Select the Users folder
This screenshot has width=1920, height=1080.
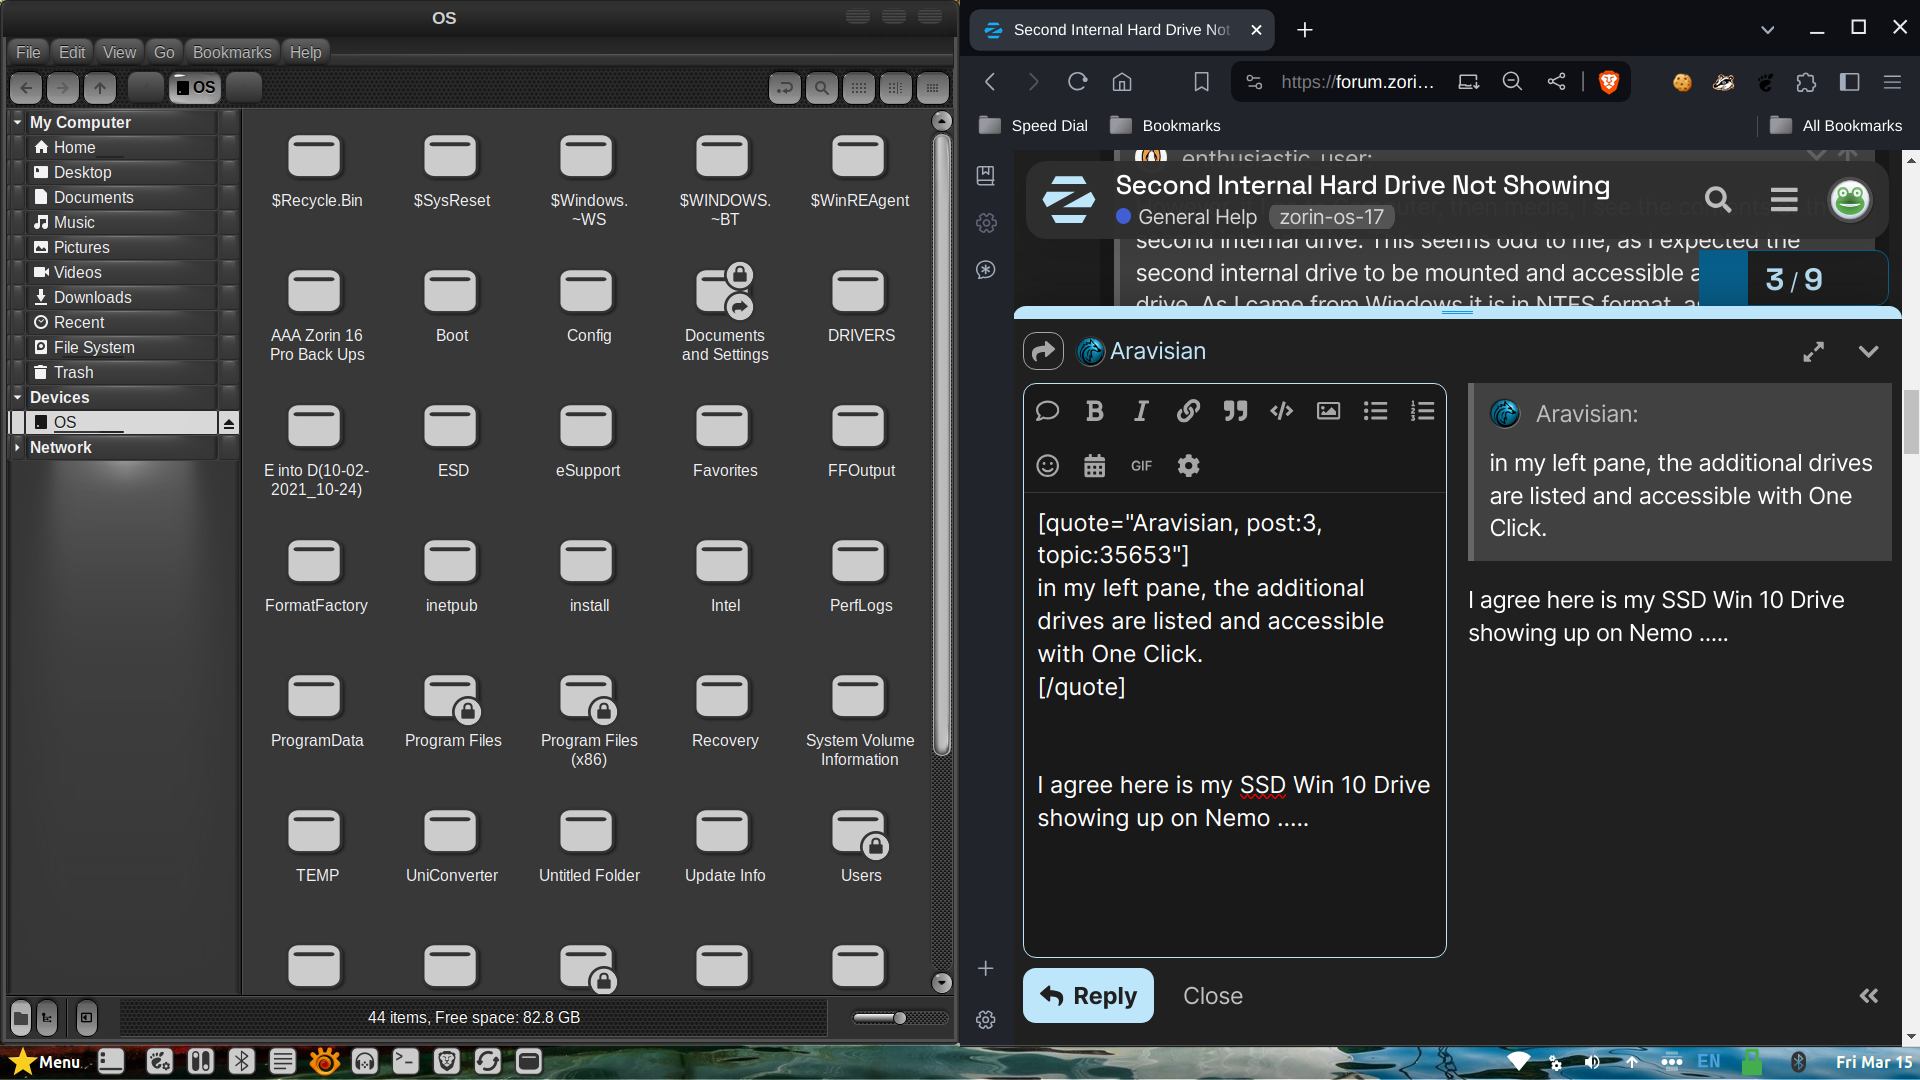click(860, 845)
